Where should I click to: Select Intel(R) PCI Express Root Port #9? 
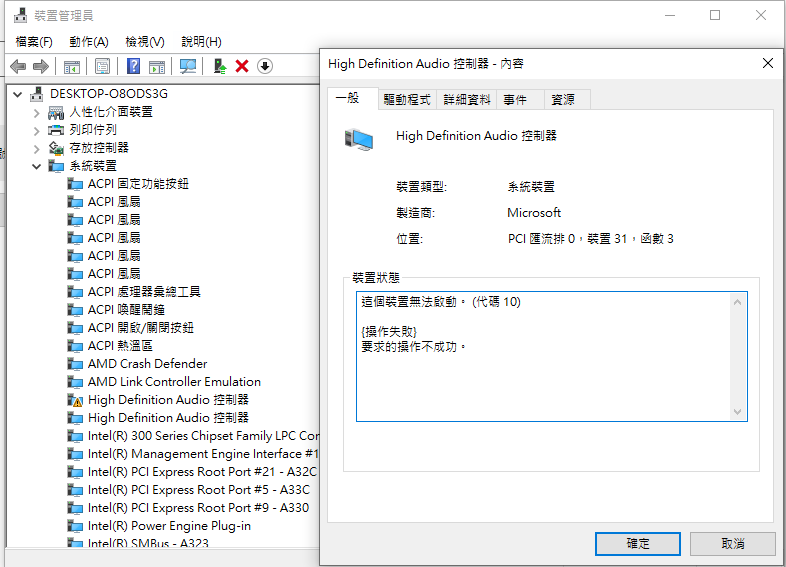pyautogui.click(x=199, y=508)
